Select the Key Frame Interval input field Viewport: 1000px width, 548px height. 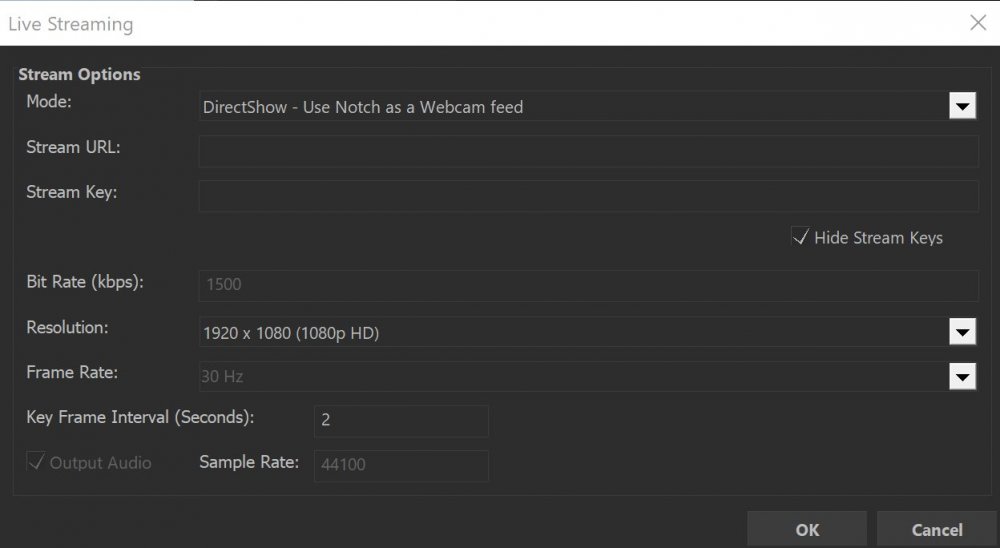pyautogui.click(x=401, y=421)
